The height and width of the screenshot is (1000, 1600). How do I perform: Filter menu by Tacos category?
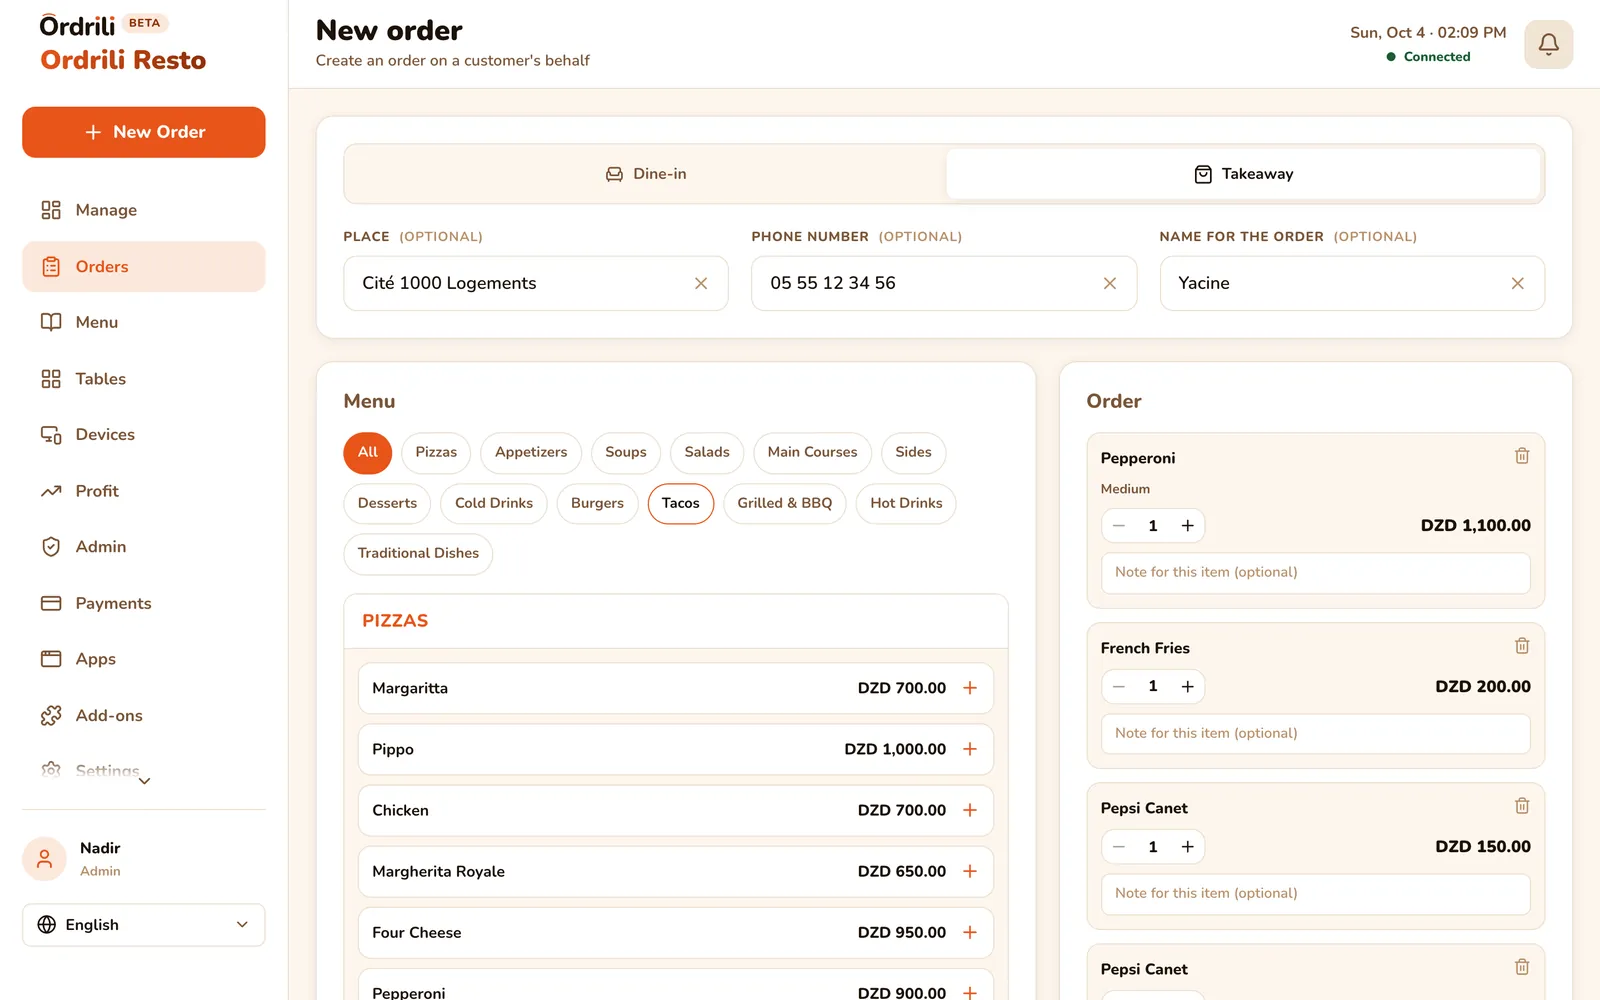tap(680, 503)
